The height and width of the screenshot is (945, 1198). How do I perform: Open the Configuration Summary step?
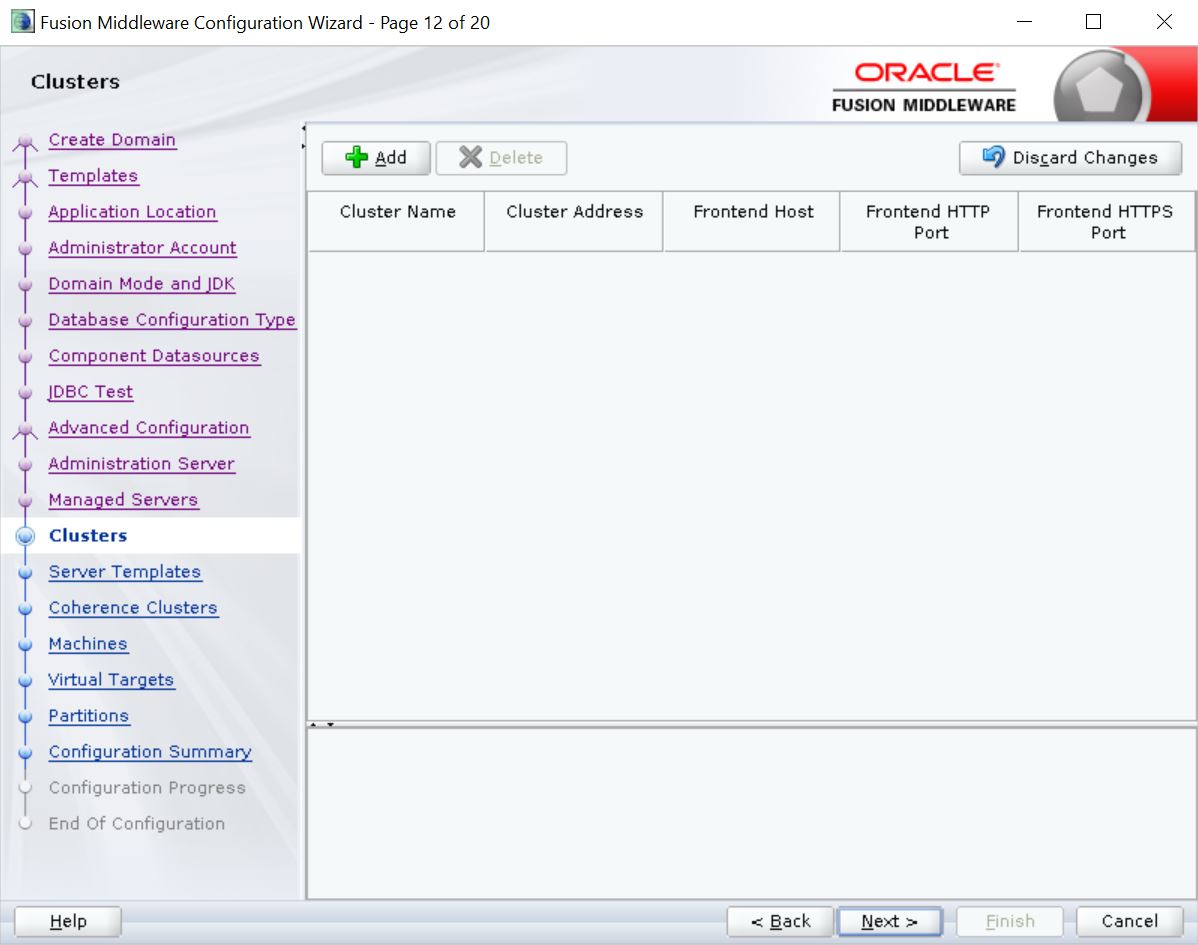point(150,752)
